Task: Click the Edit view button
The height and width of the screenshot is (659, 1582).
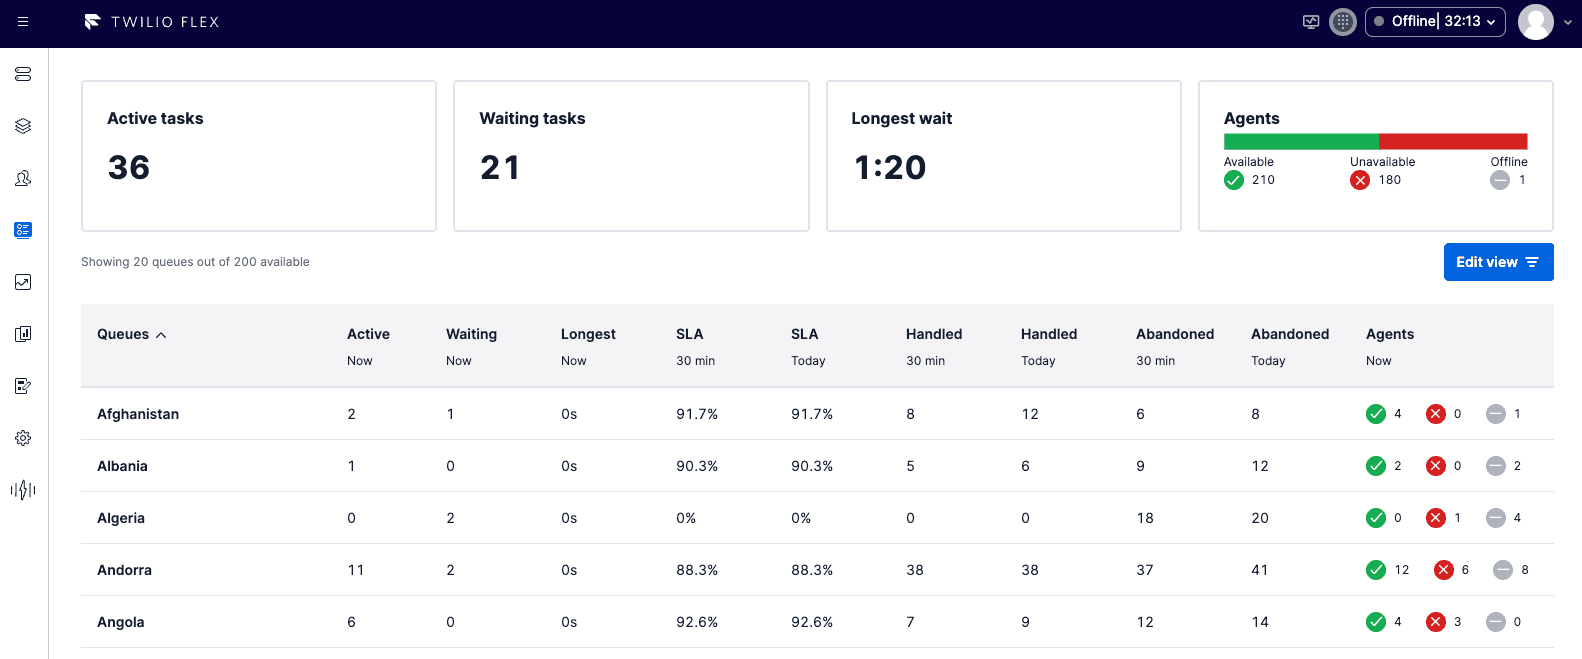Action: 1498,261
